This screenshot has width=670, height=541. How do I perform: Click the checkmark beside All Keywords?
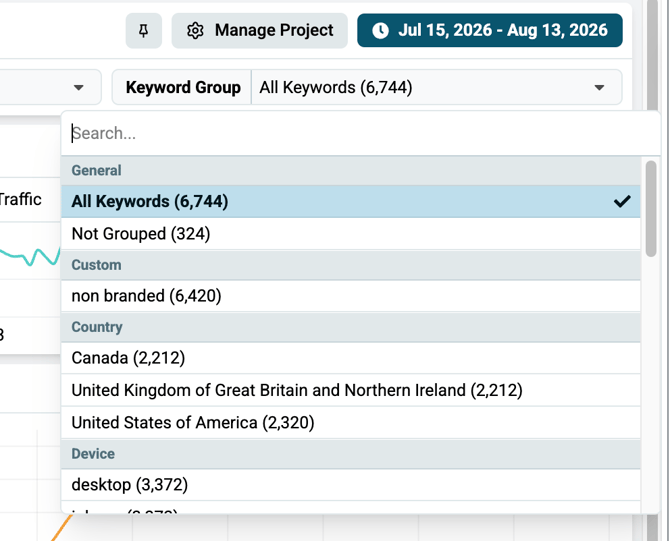[x=622, y=201]
